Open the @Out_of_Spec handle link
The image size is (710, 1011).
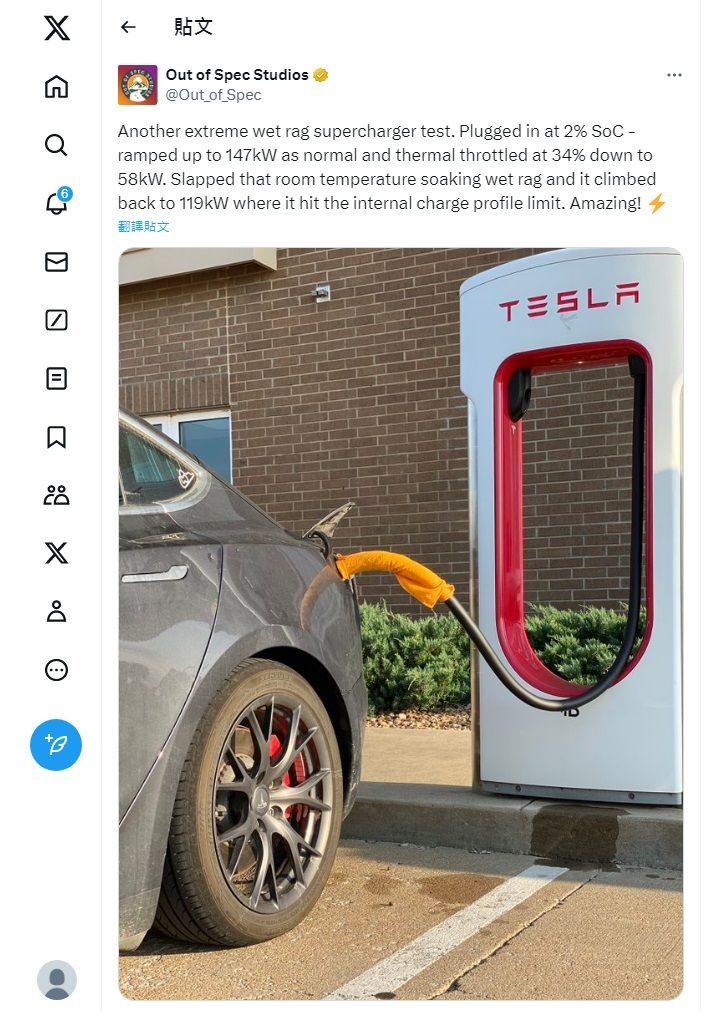(213, 95)
